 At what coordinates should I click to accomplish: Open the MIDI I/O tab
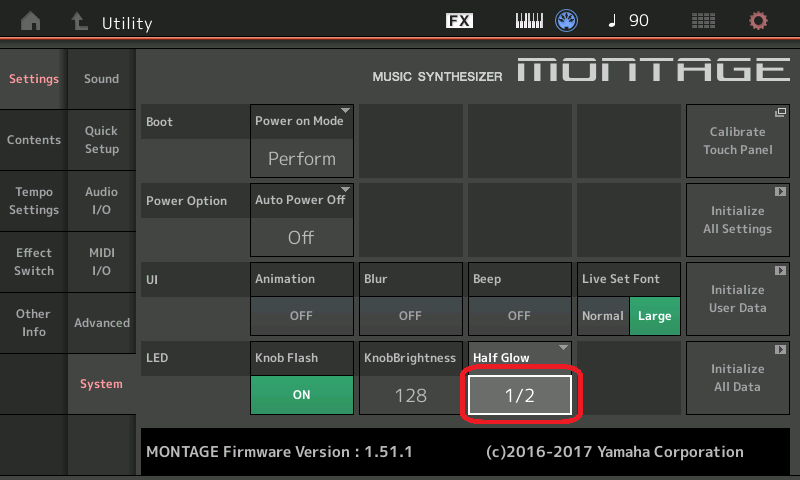click(x=101, y=262)
